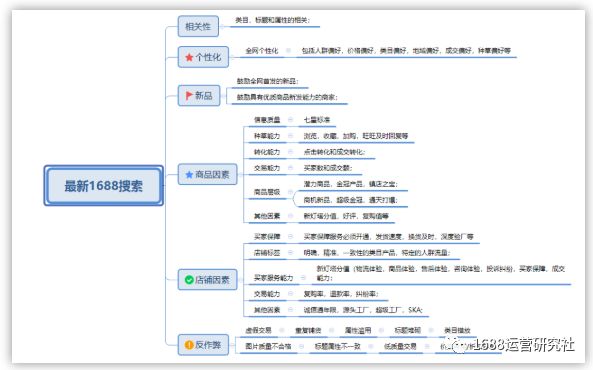
Task: Click the 商品层级 subtopic
Action: pyautogui.click(x=267, y=192)
